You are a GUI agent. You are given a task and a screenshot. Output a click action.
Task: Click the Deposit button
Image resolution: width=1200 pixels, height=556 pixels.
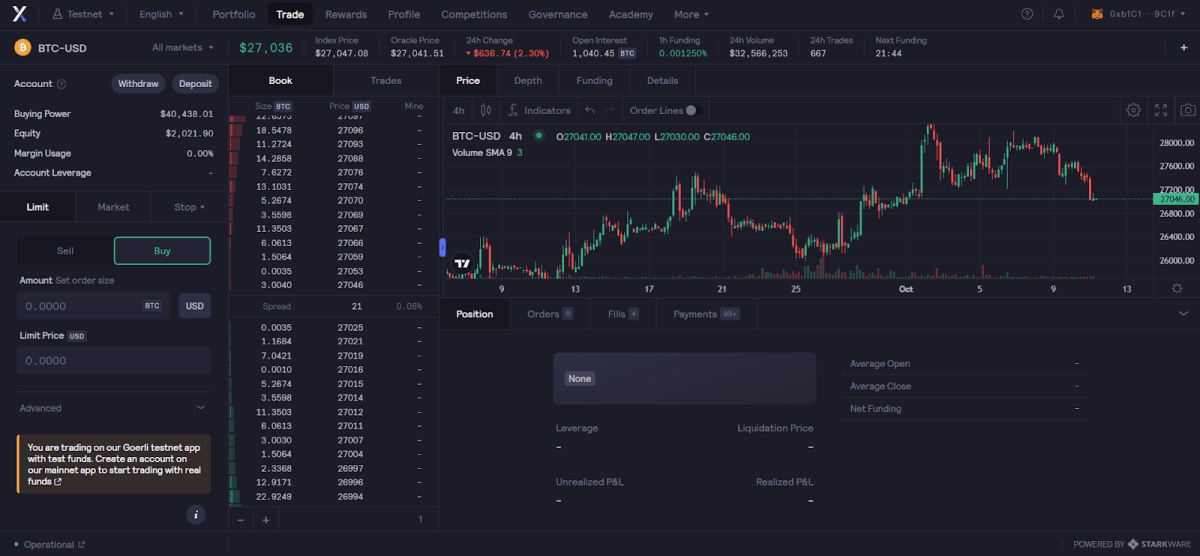(x=195, y=84)
